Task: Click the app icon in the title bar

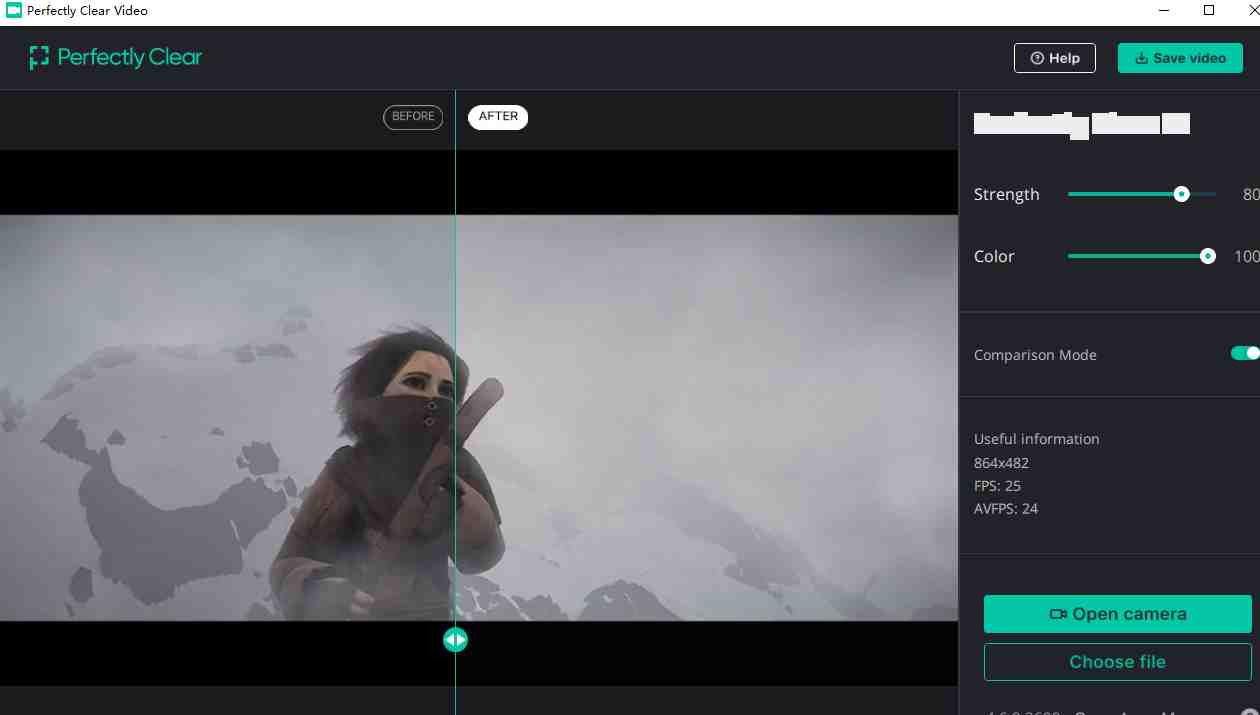Action: pyautogui.click(x=13, y=10)
